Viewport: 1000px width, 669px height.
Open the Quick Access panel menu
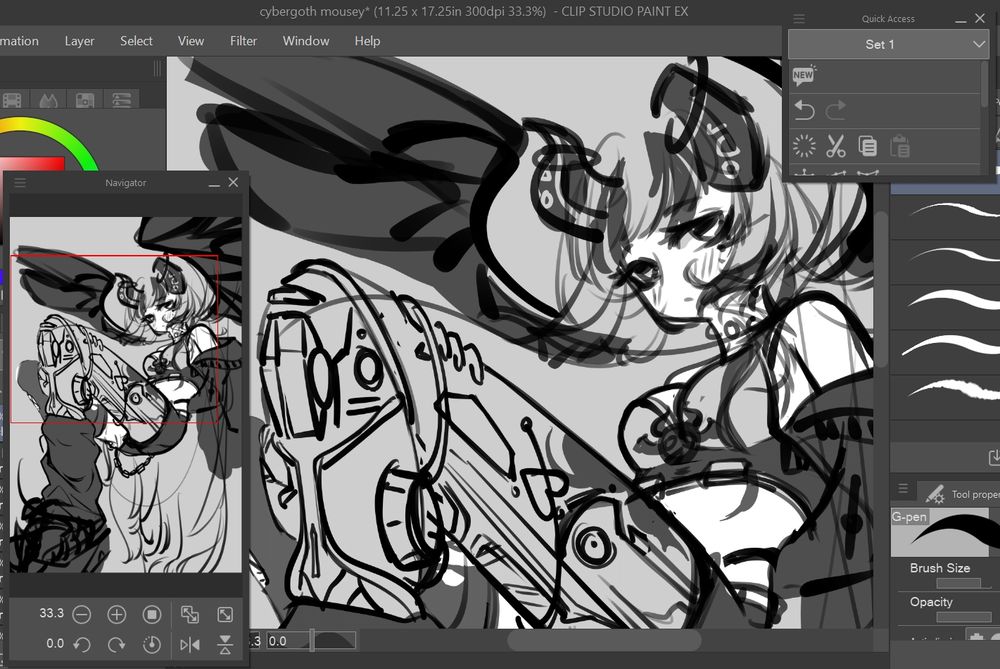(798, 18)
